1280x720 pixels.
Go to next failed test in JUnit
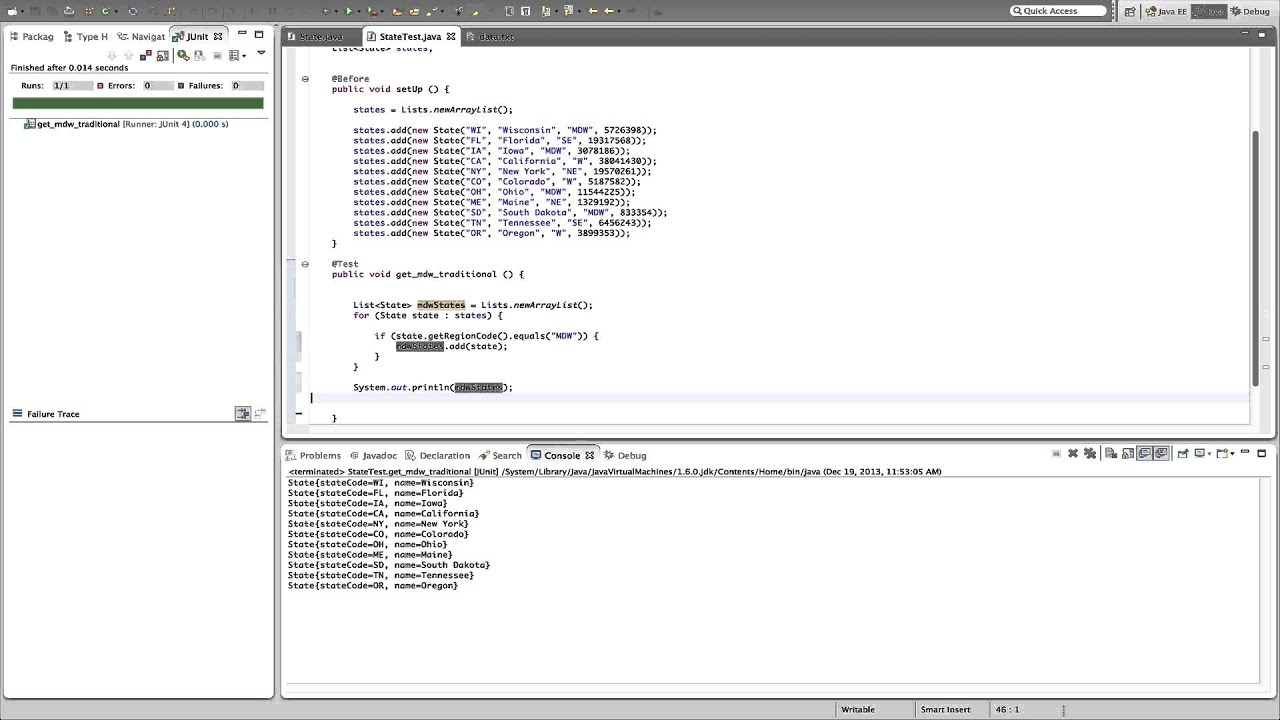[112, 55]
